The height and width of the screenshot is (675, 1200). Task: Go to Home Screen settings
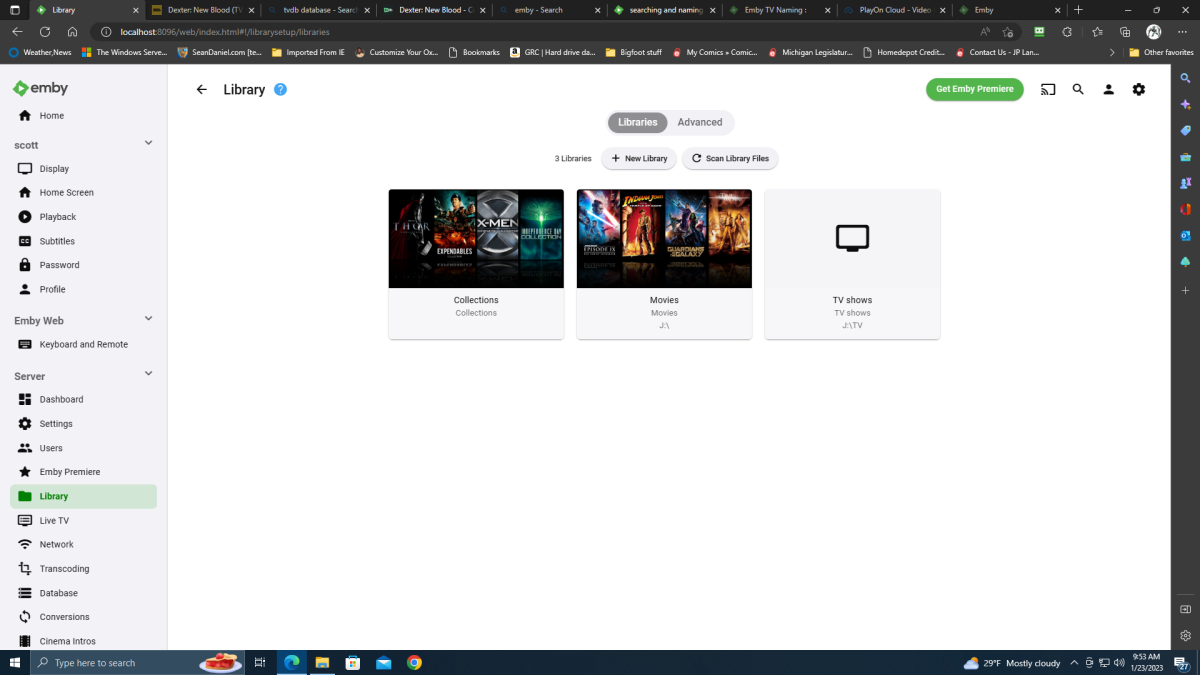(x=84, y=193)
